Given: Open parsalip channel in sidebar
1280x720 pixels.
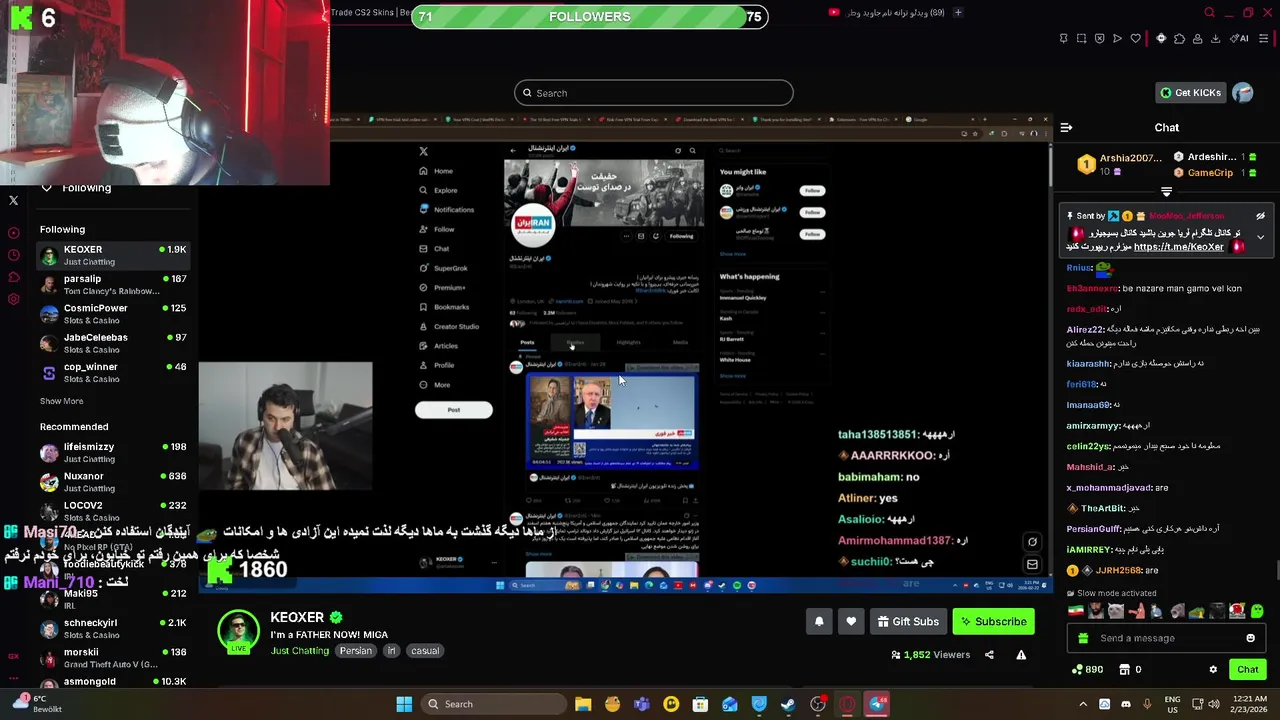Looking at the screenshot, I should point(113,285).
